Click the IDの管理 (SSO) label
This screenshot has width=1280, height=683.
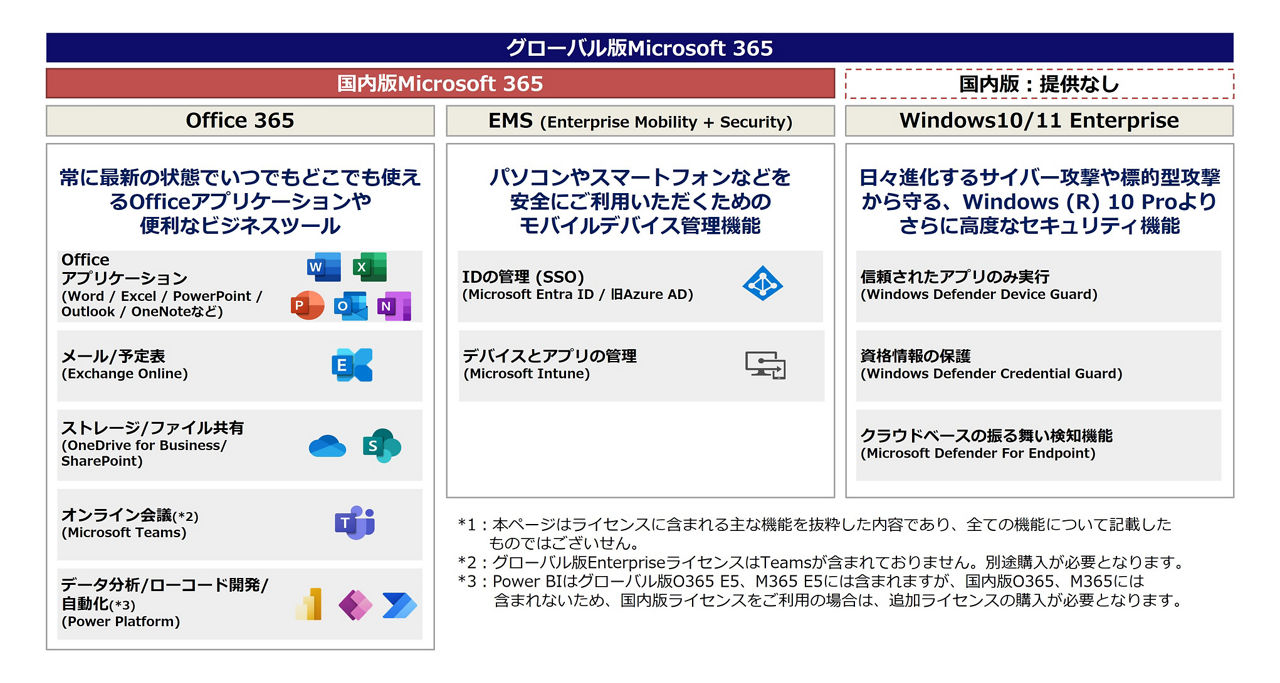(523, 277)
